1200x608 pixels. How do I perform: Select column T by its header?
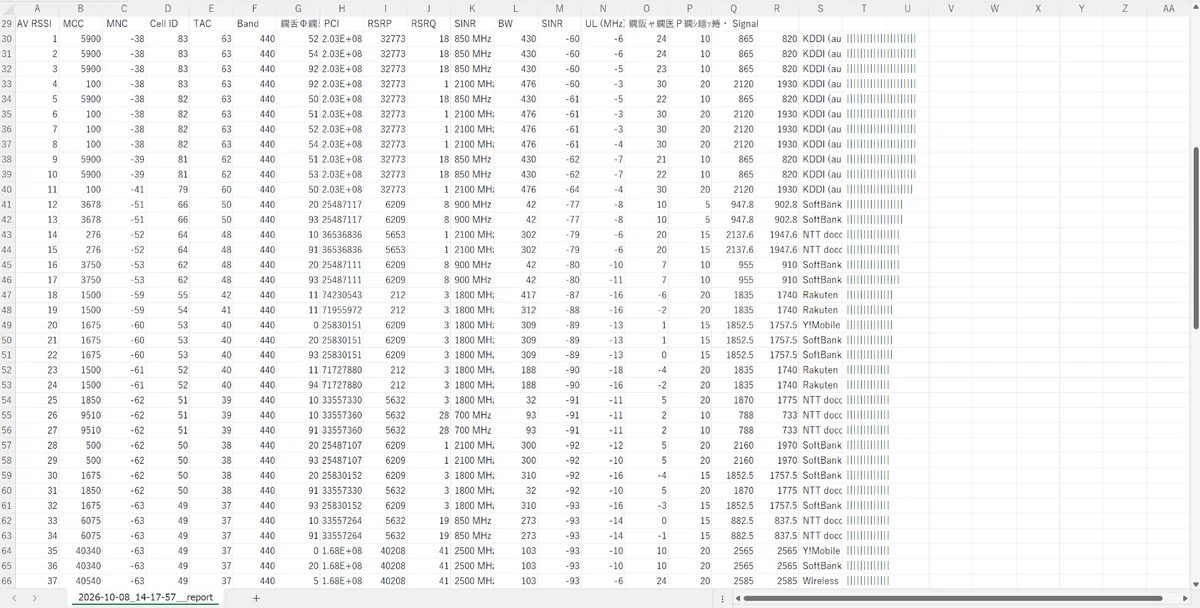point(863,8)
